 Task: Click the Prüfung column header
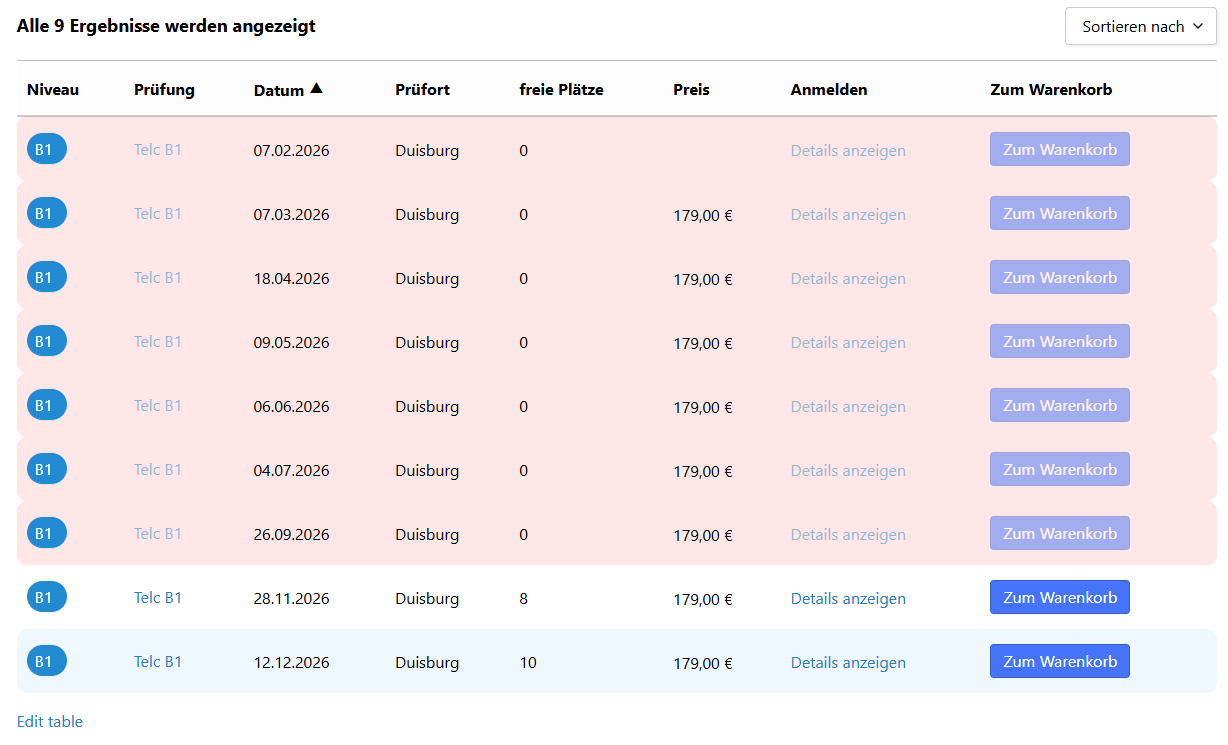click(164, 90)
